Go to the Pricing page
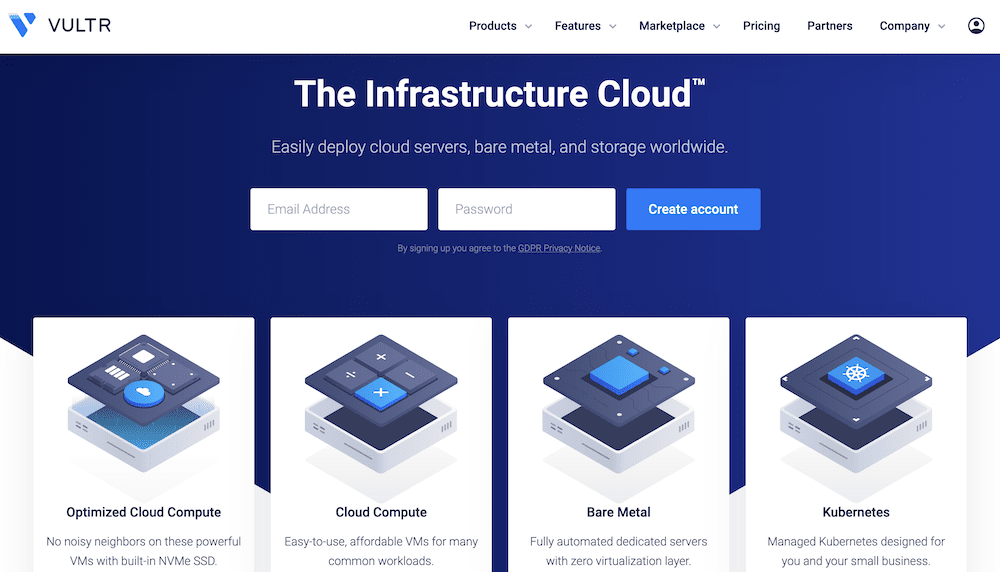Viewport: 1000px width, 572px height. pyautogui.click(x=761, y=26)
